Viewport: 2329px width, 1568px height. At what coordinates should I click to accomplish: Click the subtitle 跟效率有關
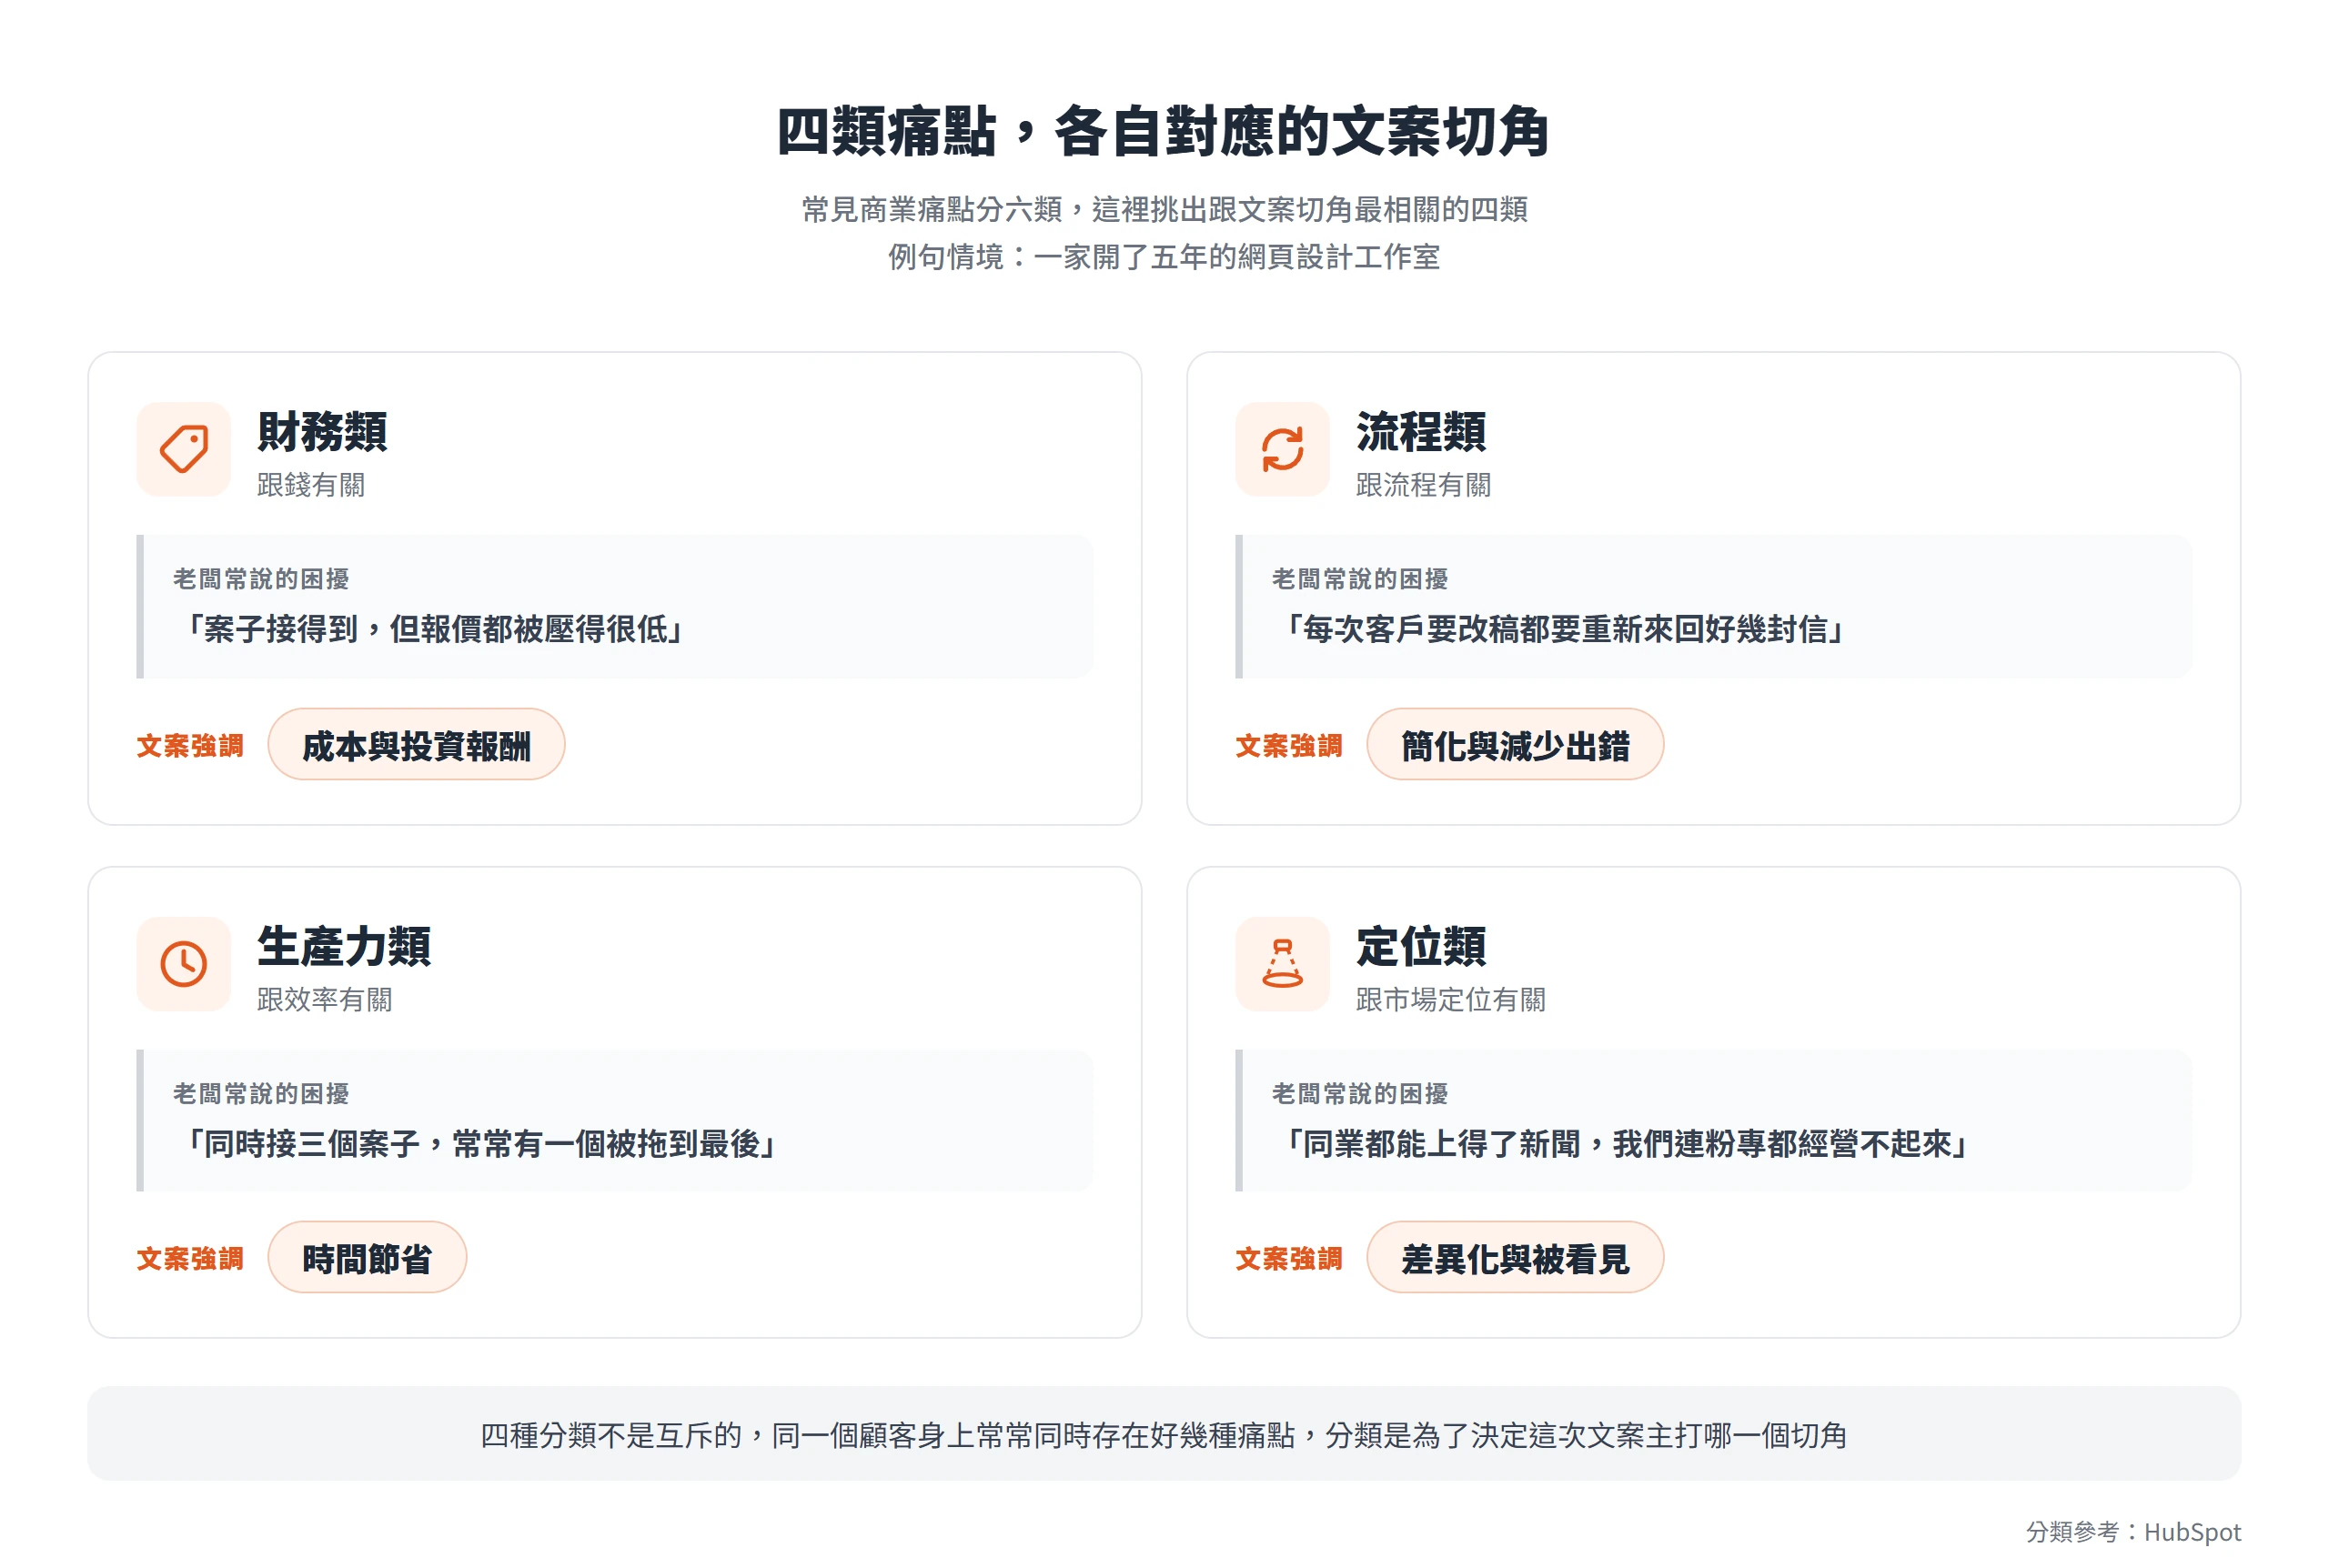(x=324, y=999)
